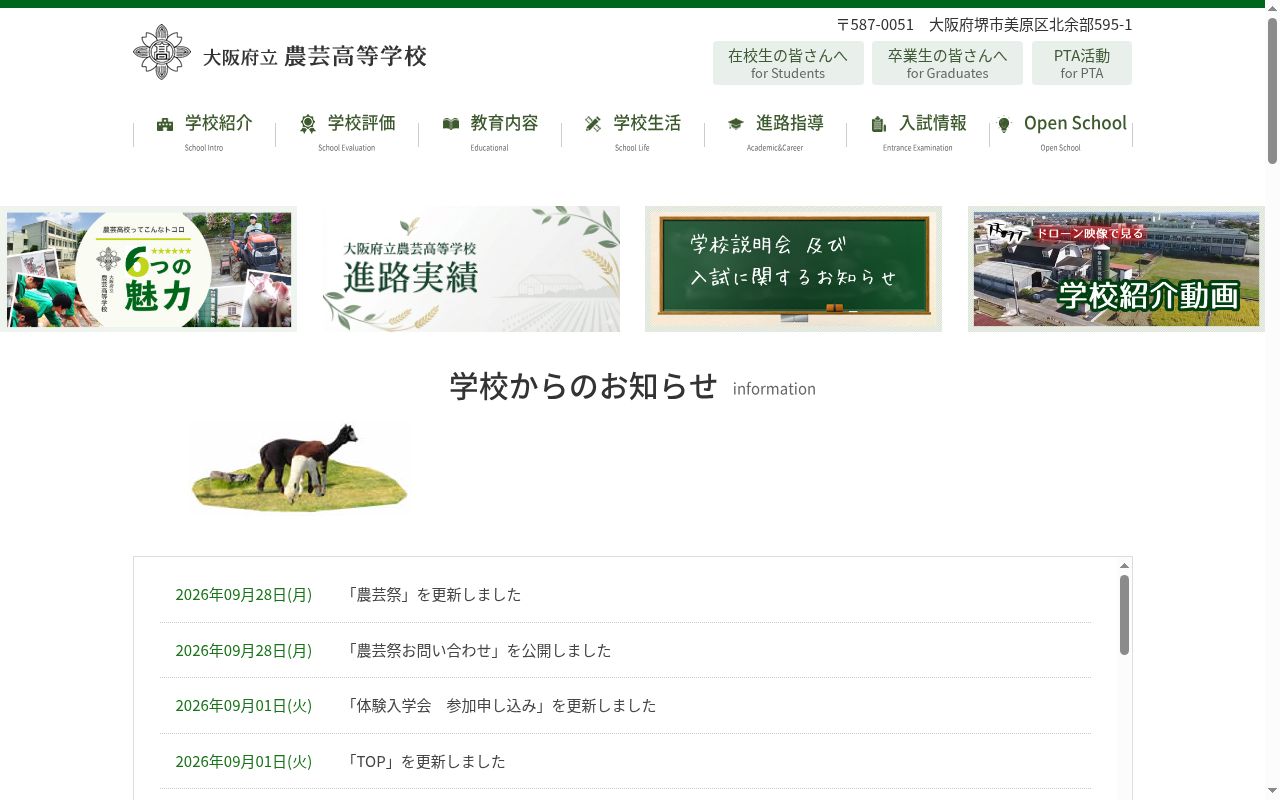The height and width of the screenshot is (800, 1280).
Task: Go home via 大阪府立 農芸高等学校 title
Action: click(315, 57)
